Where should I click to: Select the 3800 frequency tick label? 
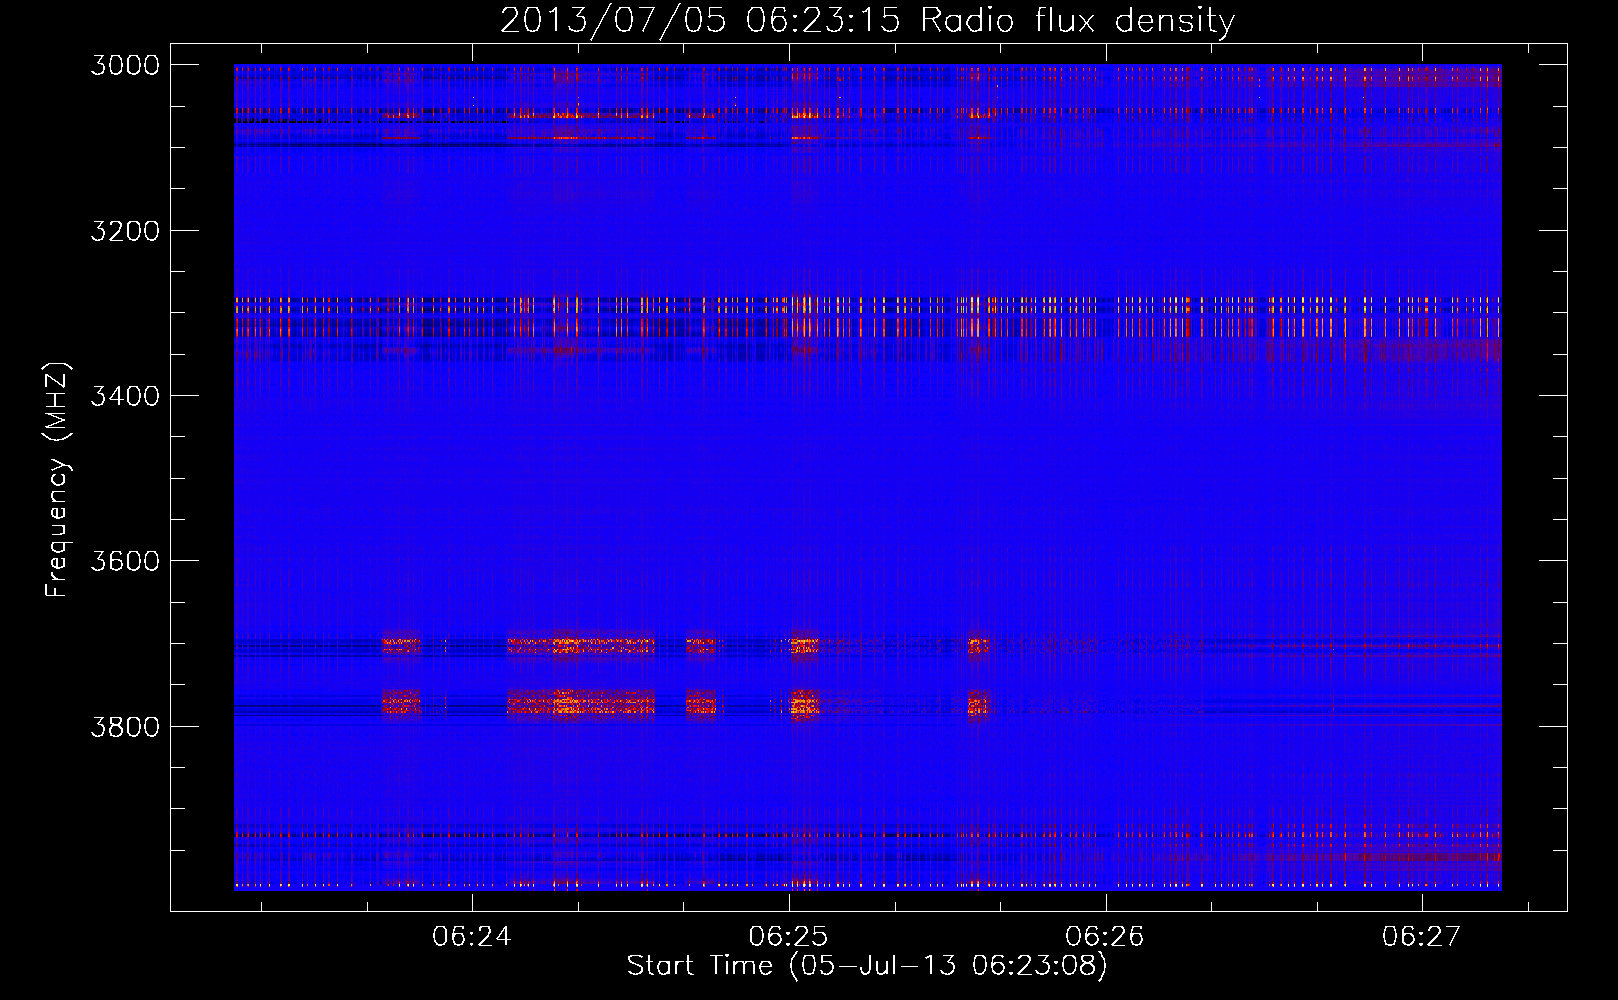pyautogui.click(x=125, y=726)
